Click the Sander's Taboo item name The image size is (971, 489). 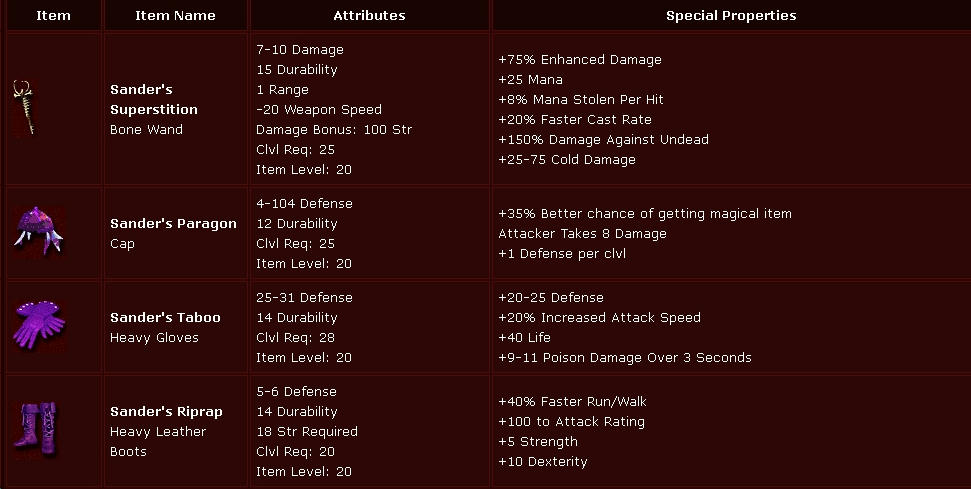[165, 318]
